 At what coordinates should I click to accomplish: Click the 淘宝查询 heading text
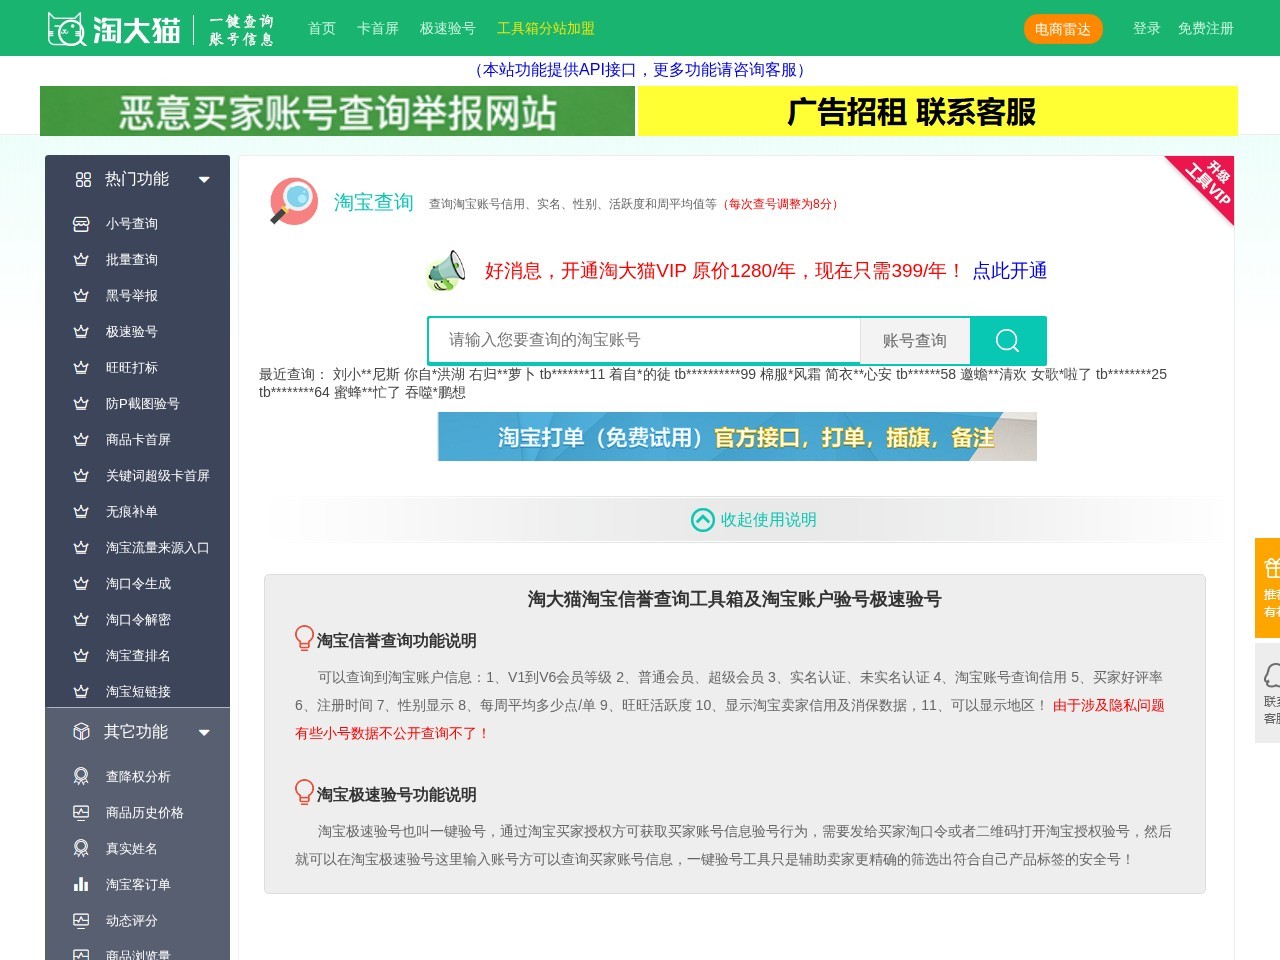click(x=374, y=203)
